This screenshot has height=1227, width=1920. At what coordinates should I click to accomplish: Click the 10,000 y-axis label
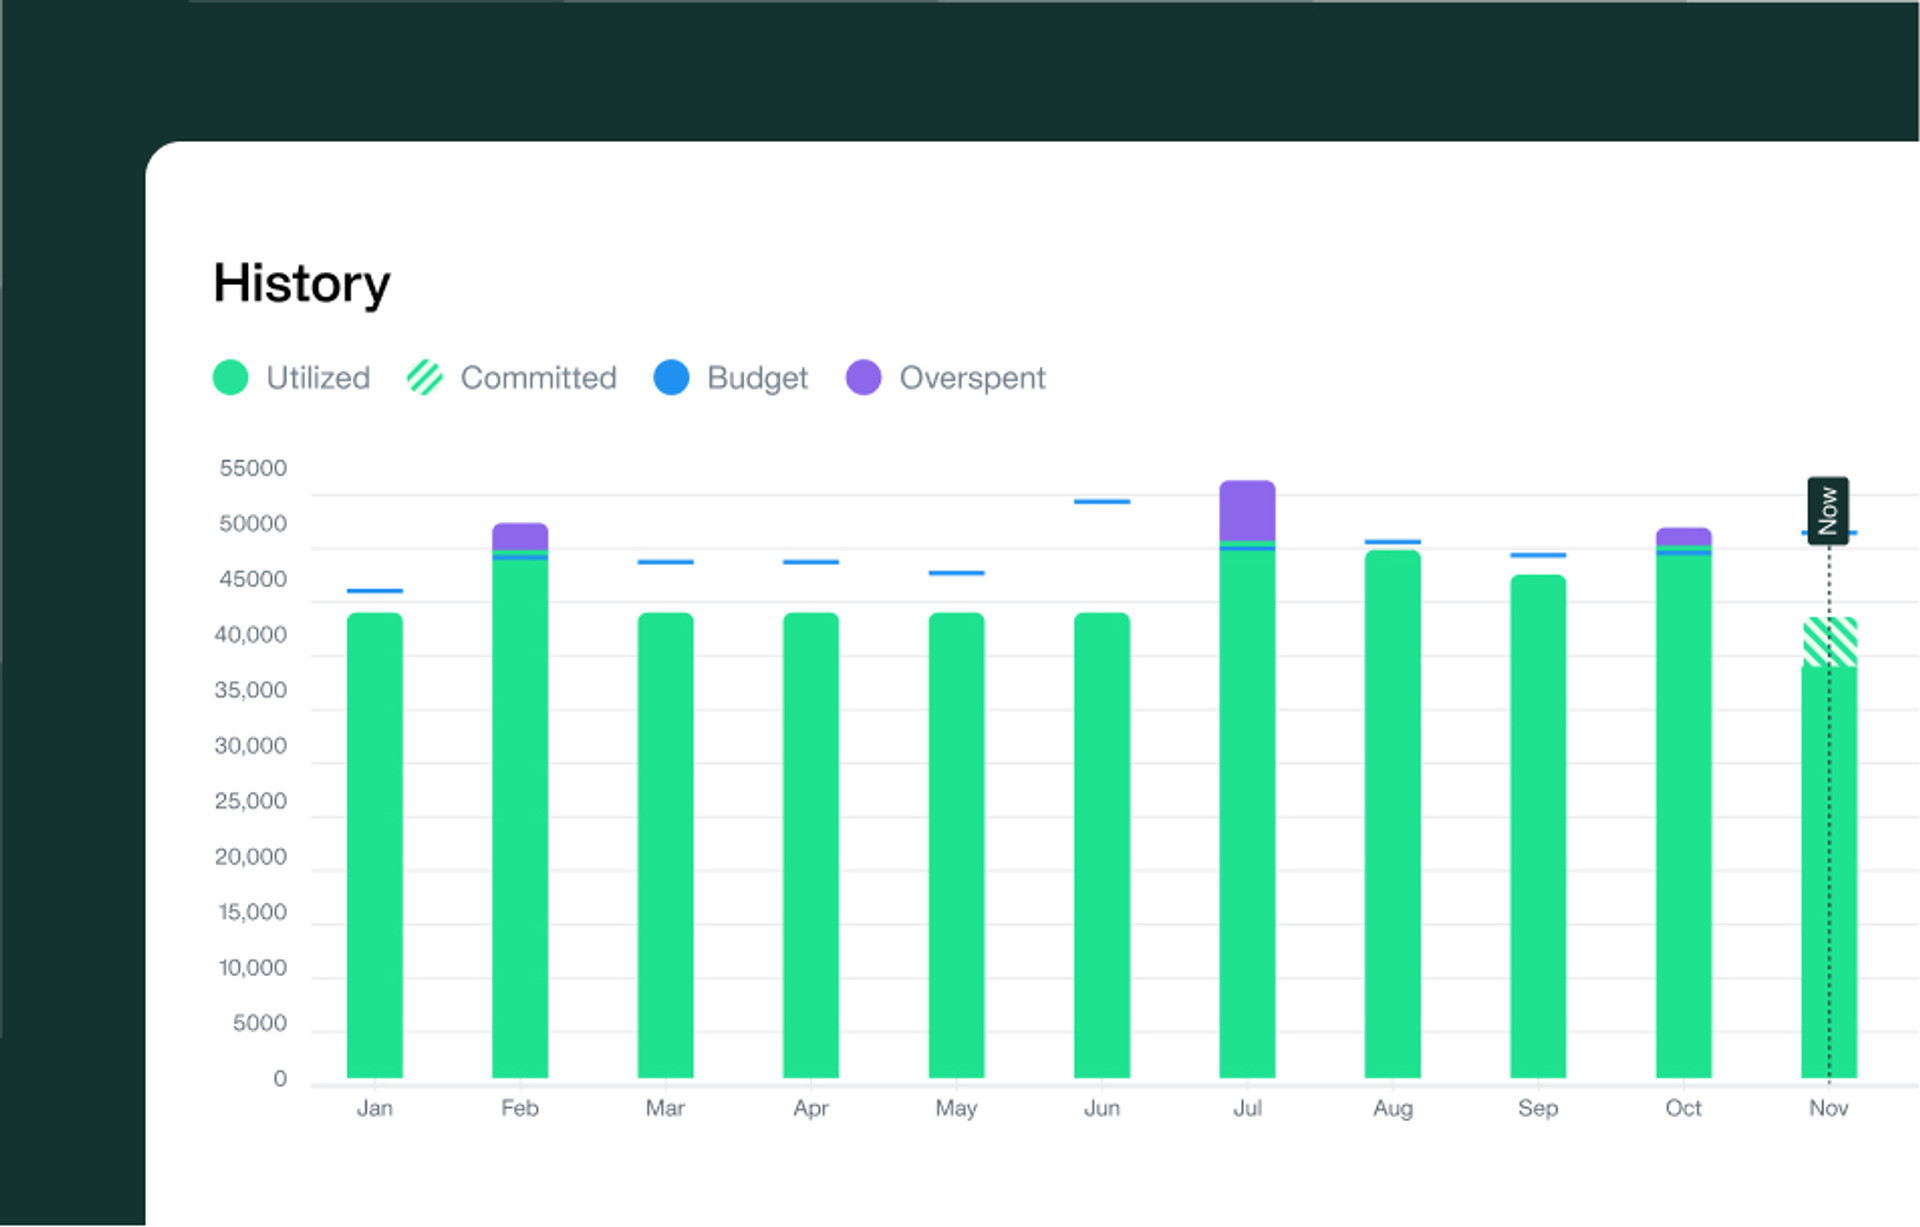pyautogui.click(x=253, y=968)
